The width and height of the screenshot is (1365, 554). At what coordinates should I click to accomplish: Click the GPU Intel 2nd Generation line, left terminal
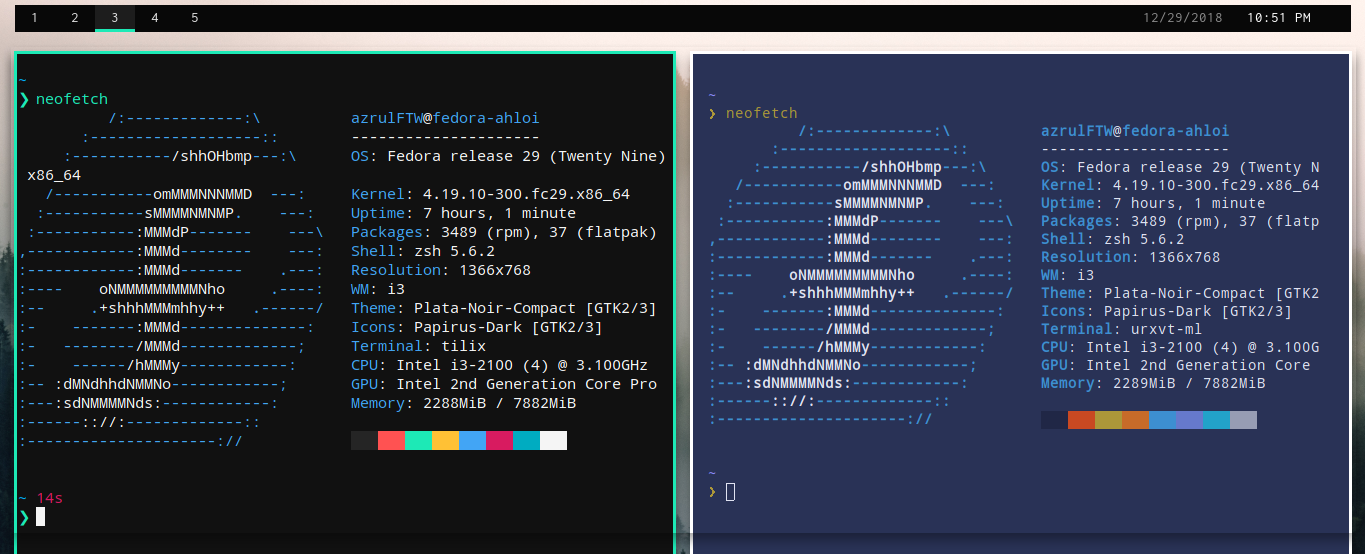pos(504,384)
